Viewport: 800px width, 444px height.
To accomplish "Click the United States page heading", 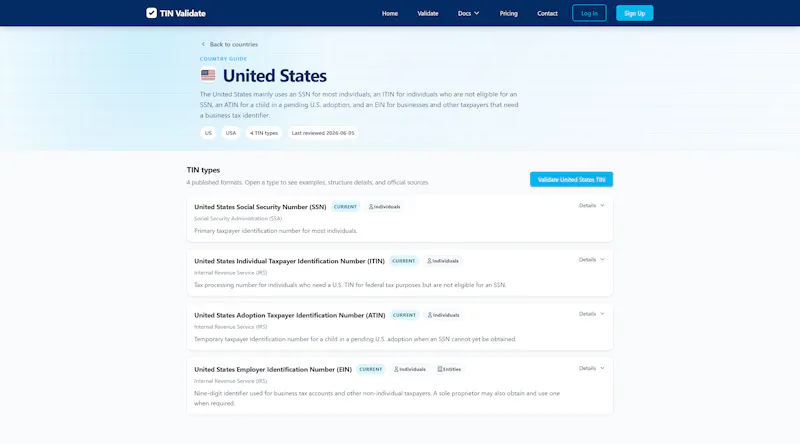I will (x=274, y=76).
